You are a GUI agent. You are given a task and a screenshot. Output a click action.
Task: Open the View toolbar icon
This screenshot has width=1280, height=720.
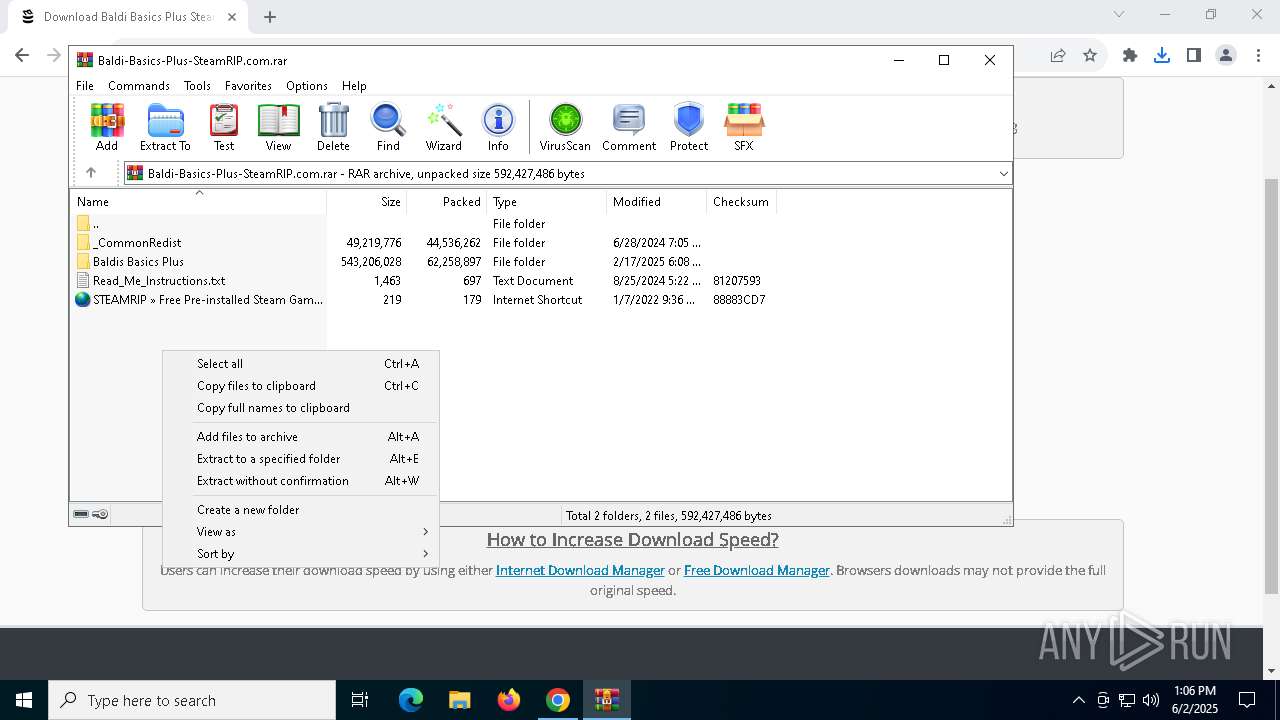coord(278,127)
